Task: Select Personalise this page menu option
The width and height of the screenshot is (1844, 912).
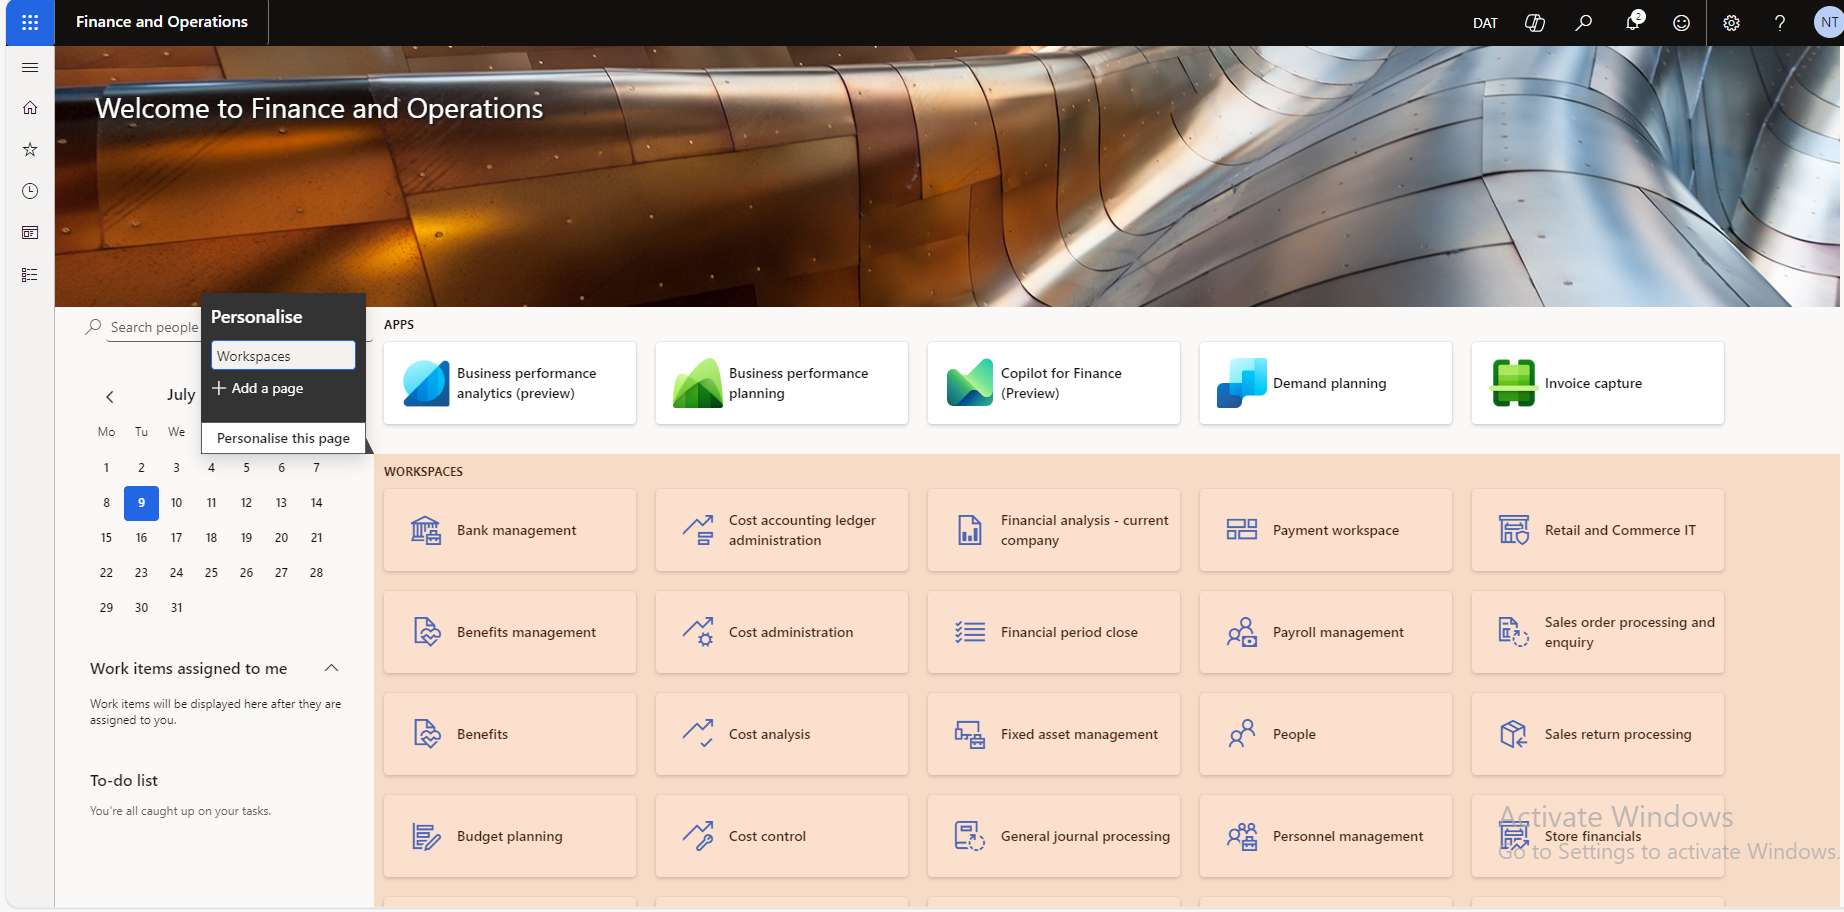Action: point(283,438)
